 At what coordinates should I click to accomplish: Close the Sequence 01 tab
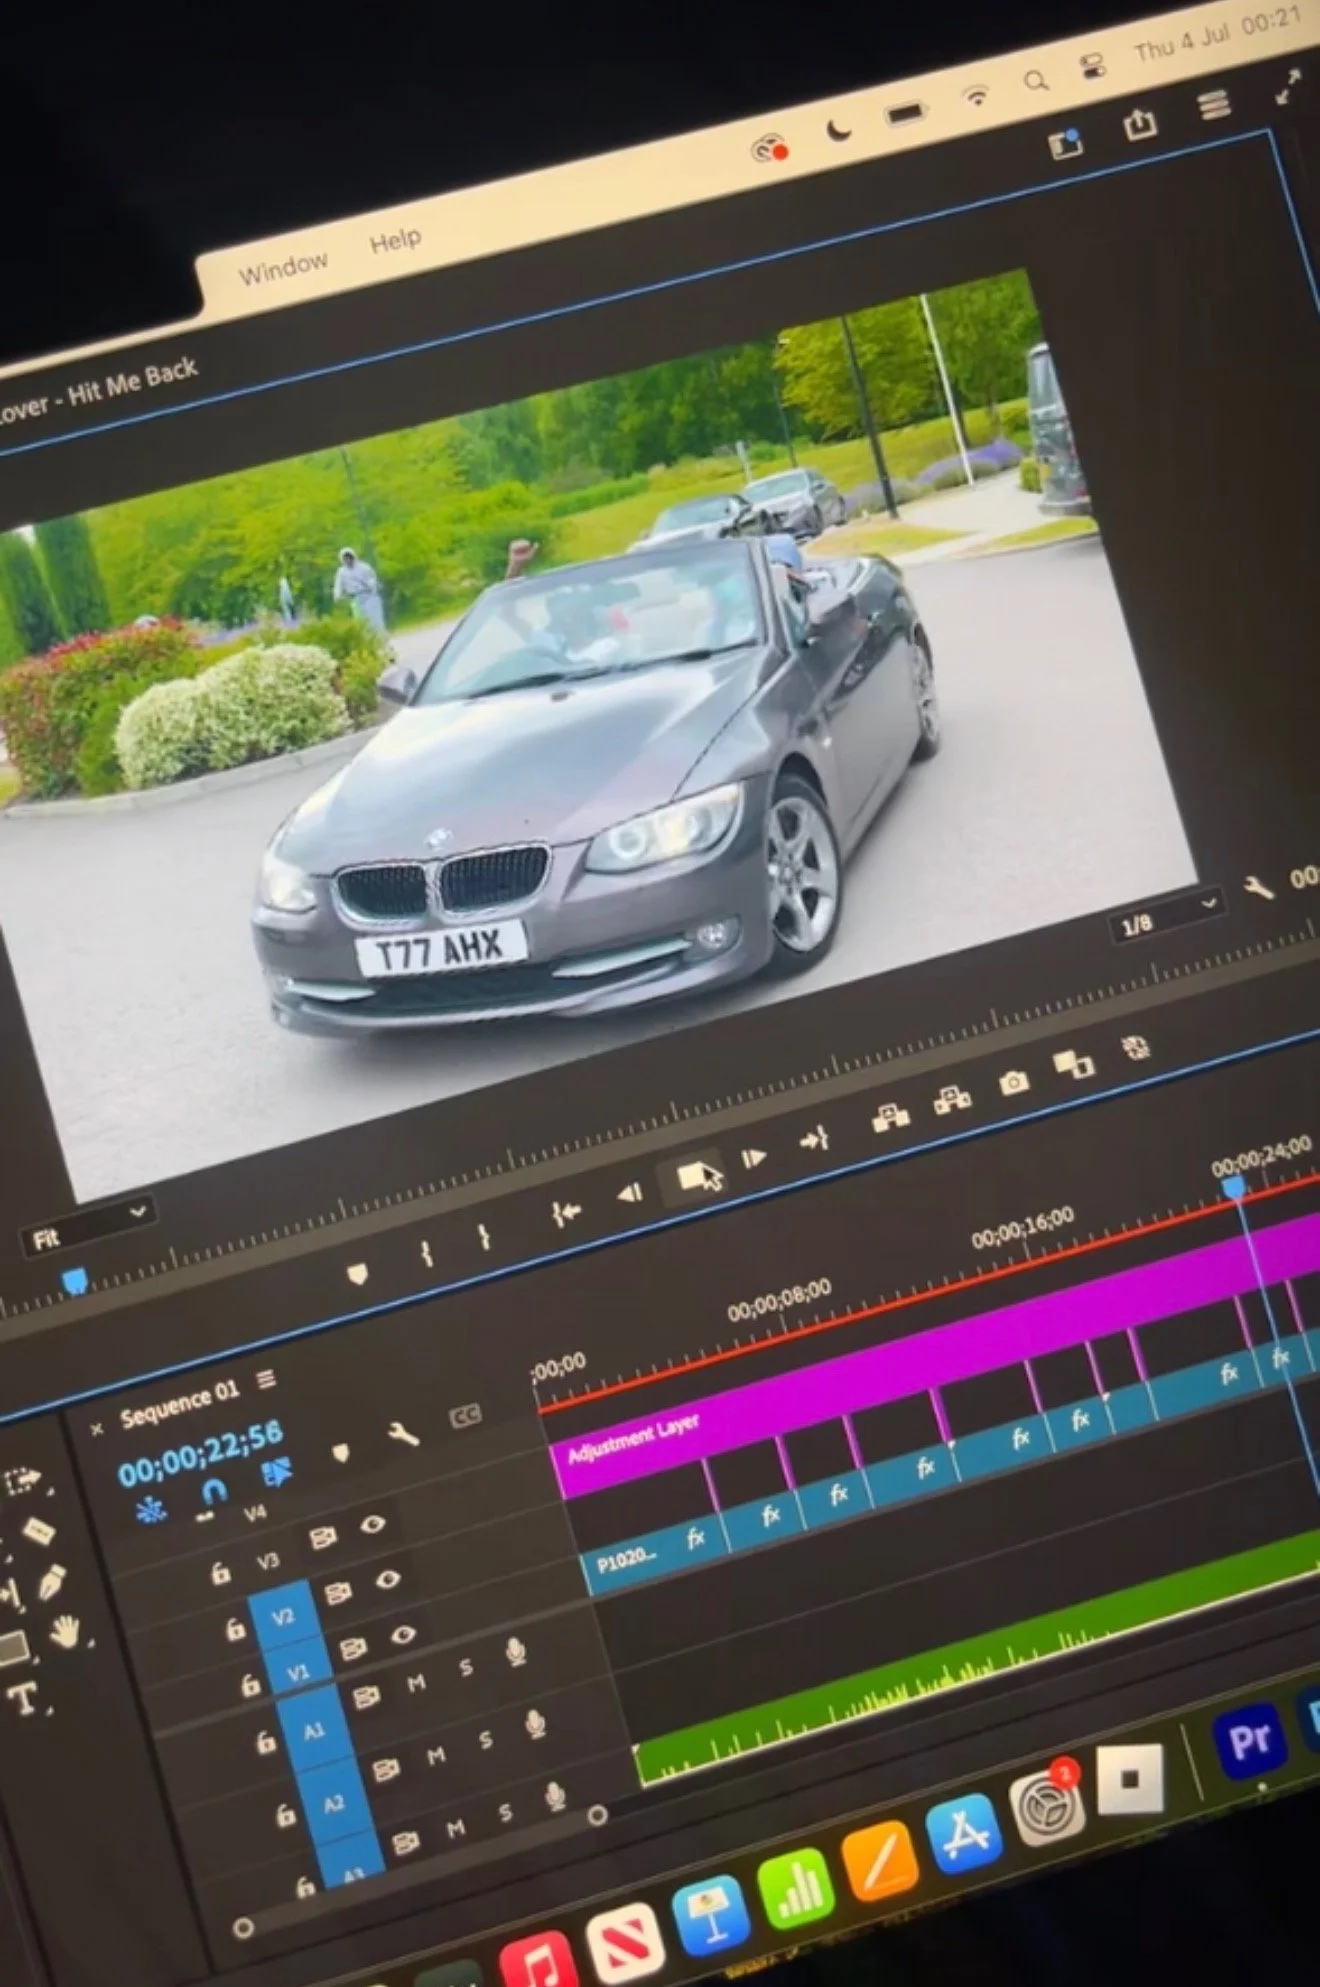pyautogui.click(x=96, y=1429)
